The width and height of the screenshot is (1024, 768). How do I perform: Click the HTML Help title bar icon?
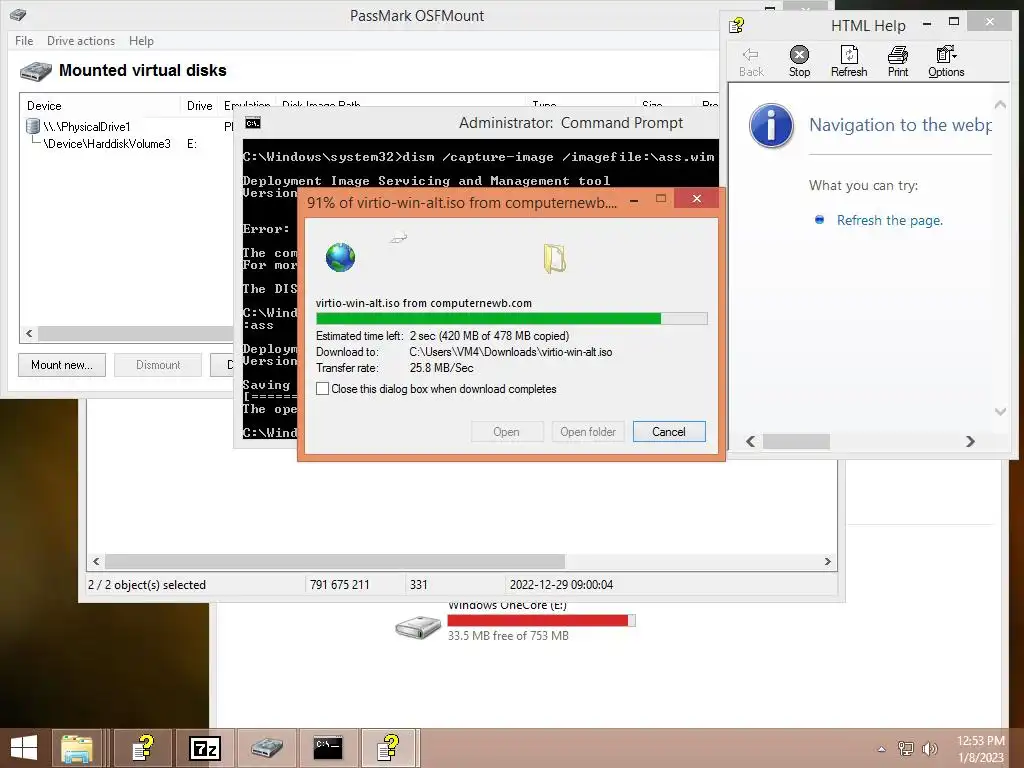pyautogui.click(x=737, y=25)
